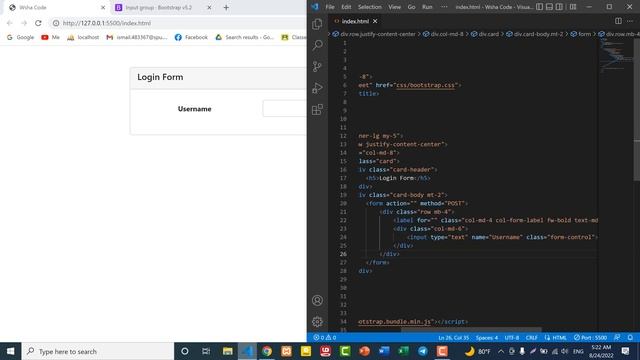This screenshot has width=640, height=360.
Task: Toggle the primary side bar
Action: (540, 7)
